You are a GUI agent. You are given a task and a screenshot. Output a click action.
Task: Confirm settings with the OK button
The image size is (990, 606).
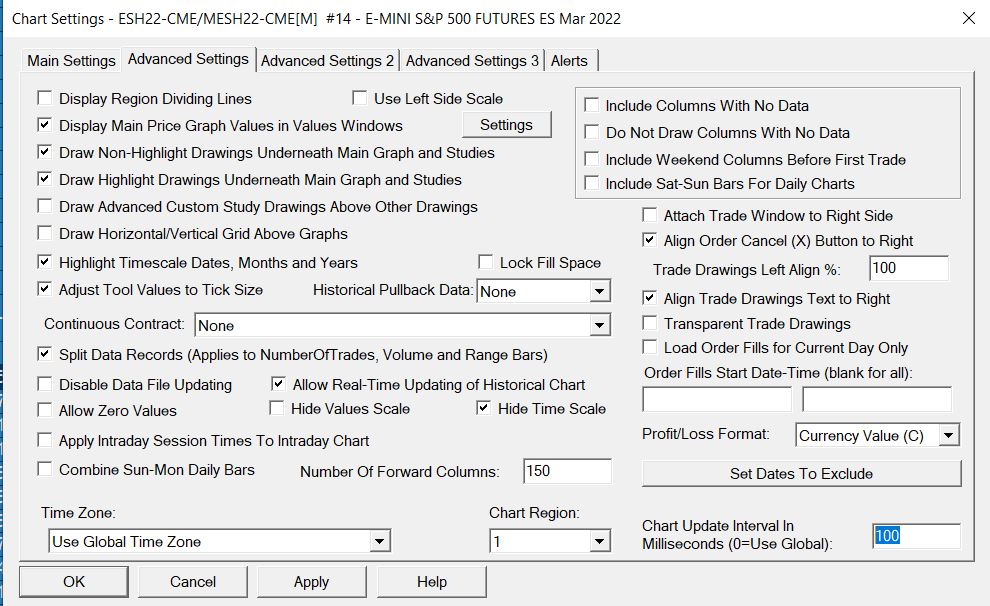(74, 581)
